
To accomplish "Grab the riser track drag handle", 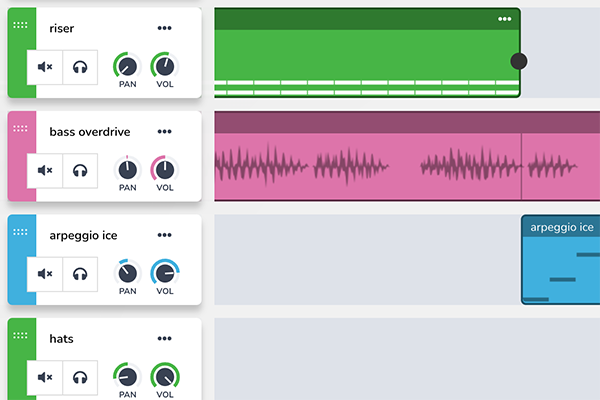I will pos(20,25).
